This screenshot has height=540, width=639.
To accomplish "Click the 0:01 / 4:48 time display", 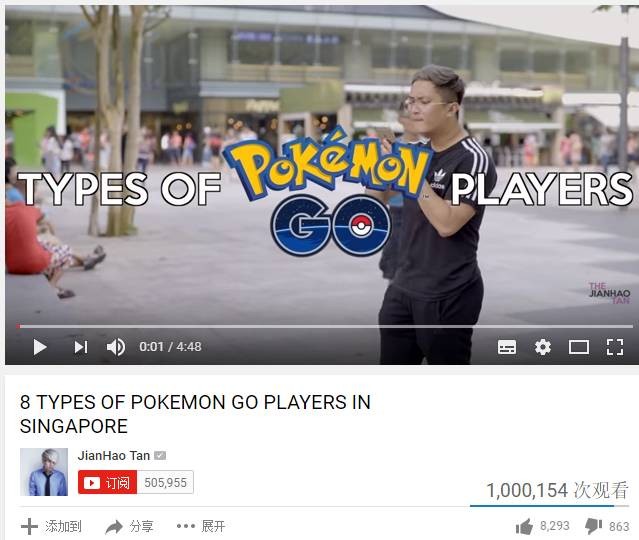I will [170, 347].
